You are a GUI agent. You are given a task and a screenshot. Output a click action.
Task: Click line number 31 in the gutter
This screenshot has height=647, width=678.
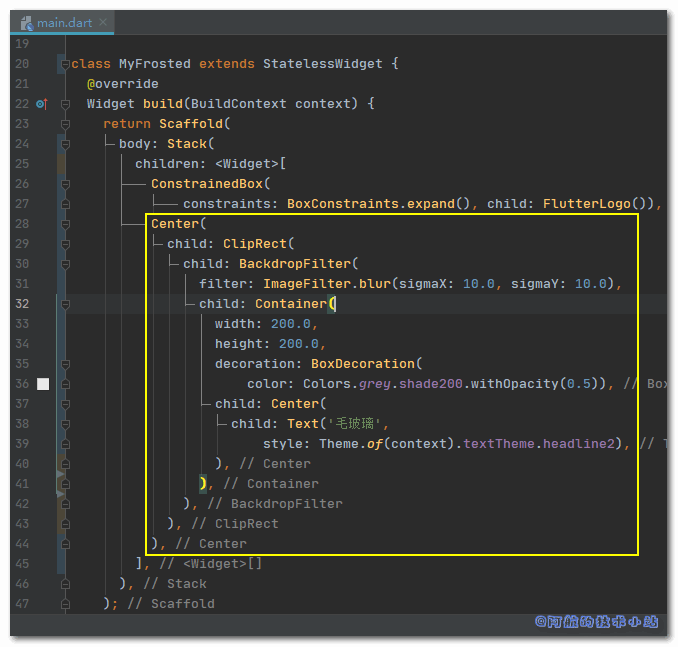(x=22, y=284)
